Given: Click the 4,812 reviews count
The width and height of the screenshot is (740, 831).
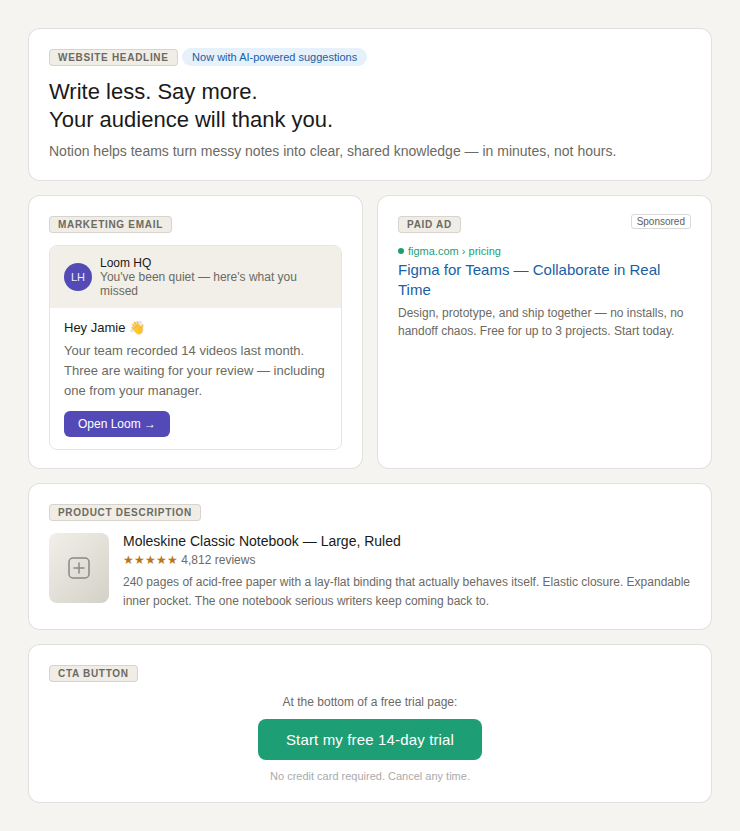Looking at the screenshot, I should (218, 560).
